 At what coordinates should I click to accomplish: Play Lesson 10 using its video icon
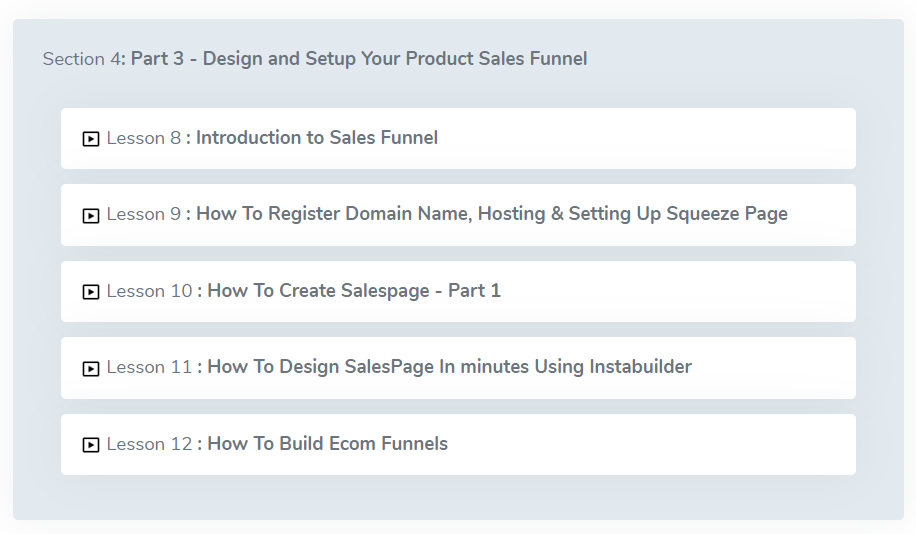[91, 292]
